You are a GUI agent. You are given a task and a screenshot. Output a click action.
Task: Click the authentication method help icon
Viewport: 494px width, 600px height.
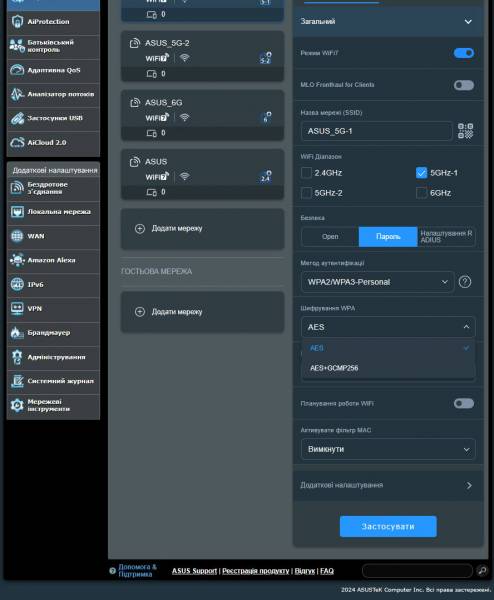pyautogui.click(x=465, y=282)
